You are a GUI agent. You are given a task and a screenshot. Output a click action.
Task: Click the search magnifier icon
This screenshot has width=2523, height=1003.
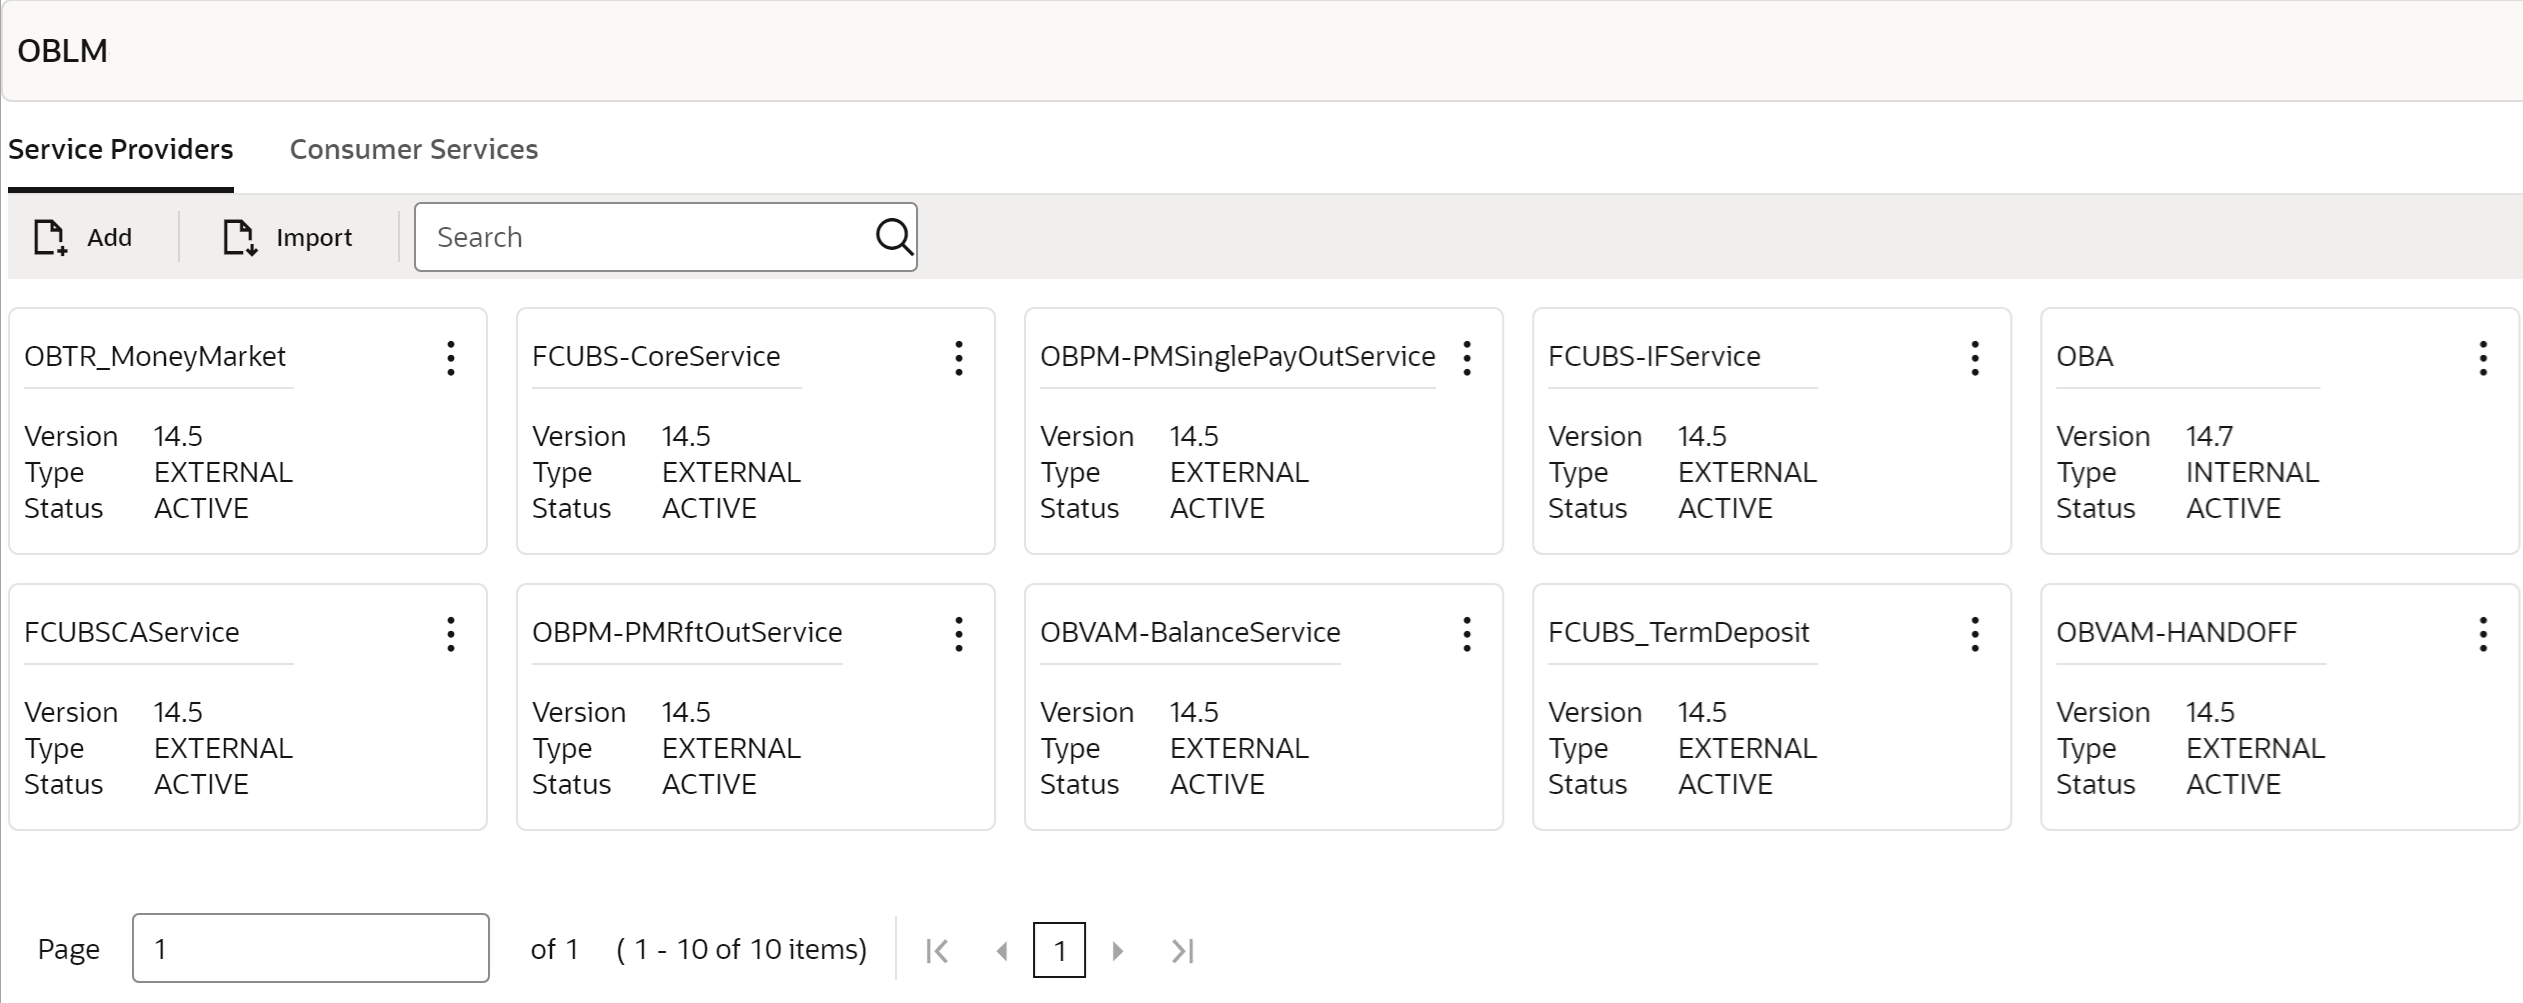click(x=893, y=237)
